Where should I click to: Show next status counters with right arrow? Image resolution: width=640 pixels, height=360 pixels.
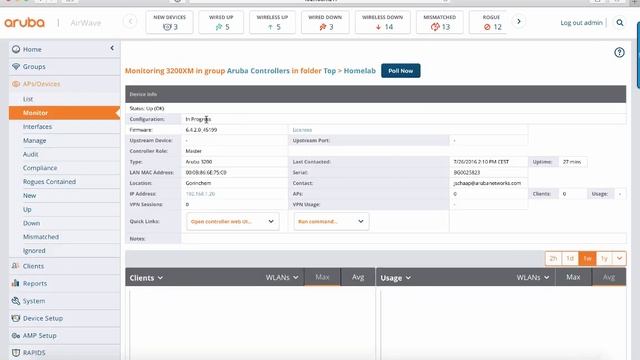[x=519, y=22]
